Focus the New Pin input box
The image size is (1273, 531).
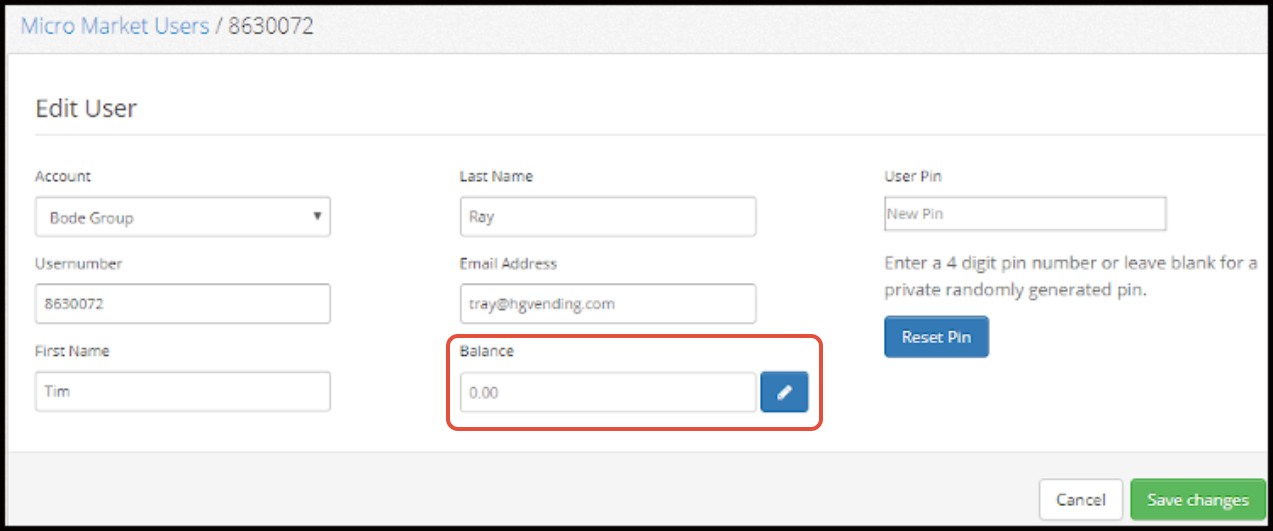coord(1025,213)
